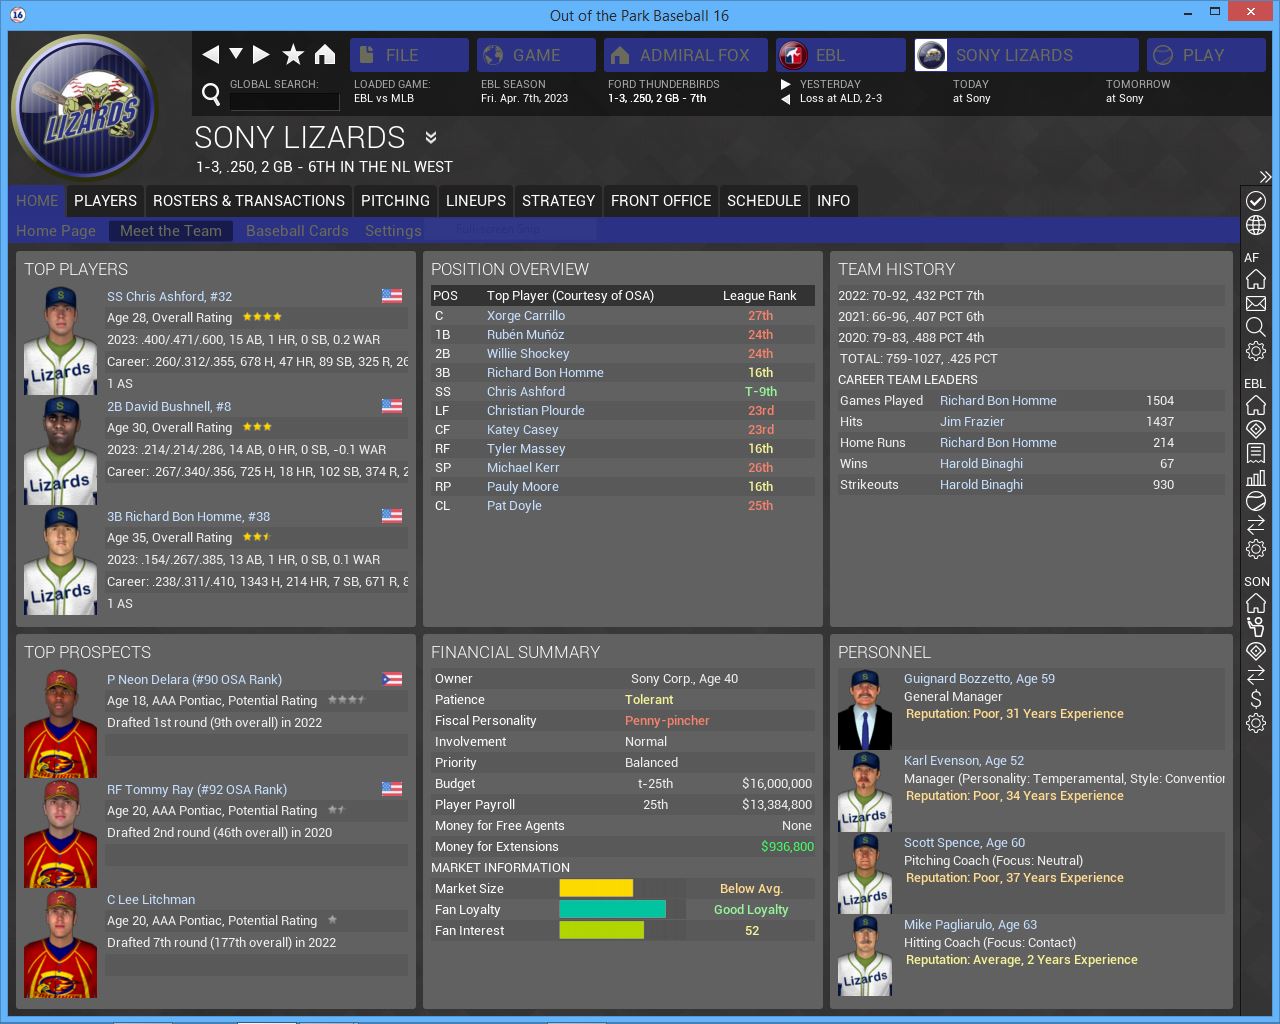The width and height of the screenshot is (1280, 1024).
Task: Switch to the PLAYERS tab
Action: click(105, 201)
